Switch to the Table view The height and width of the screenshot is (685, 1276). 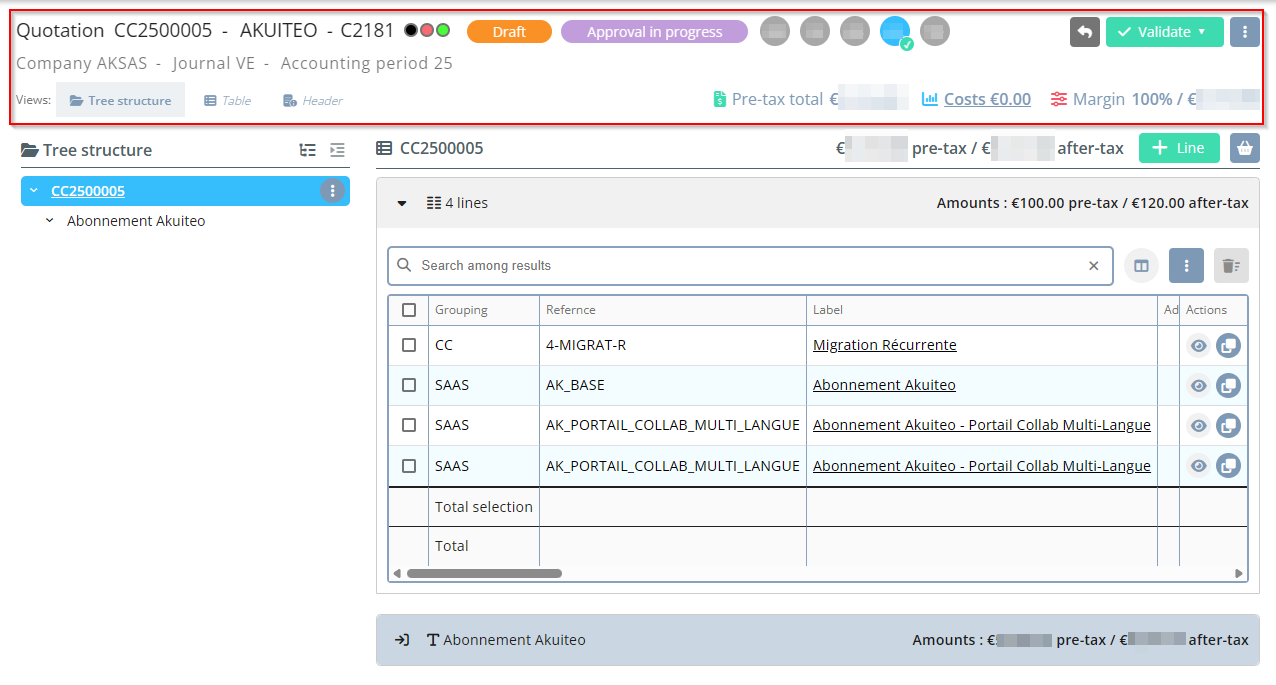(227, 101)
